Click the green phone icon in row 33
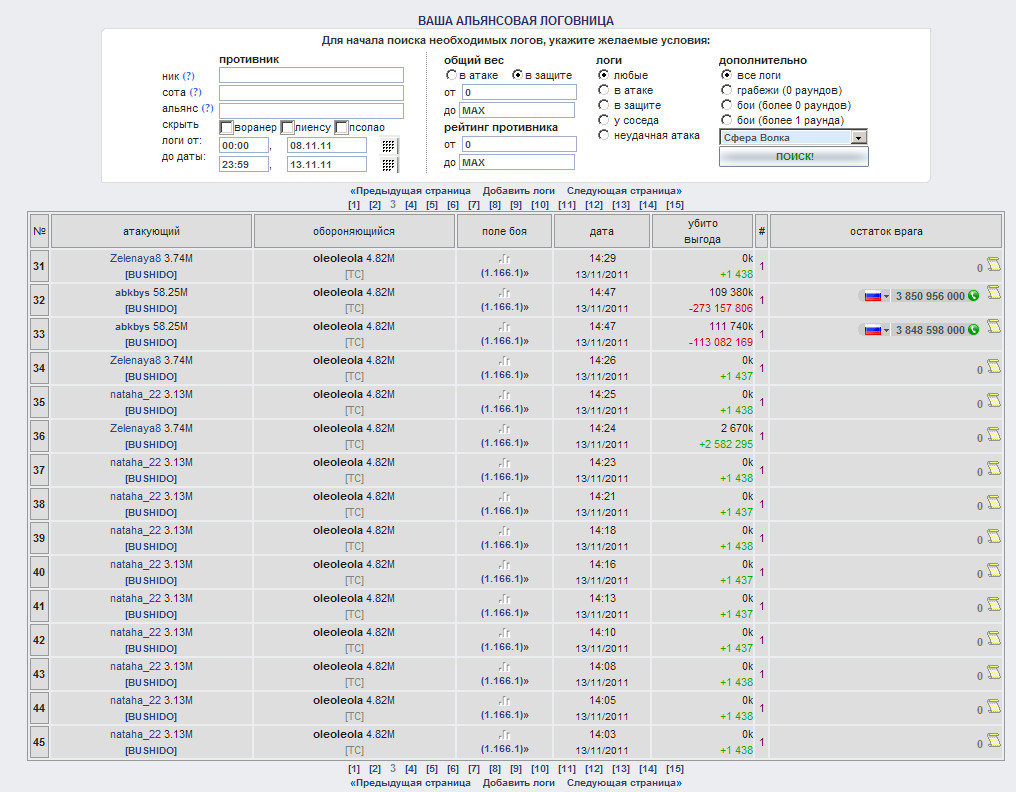Screen dimensions: 1016x792 point(973,330)
